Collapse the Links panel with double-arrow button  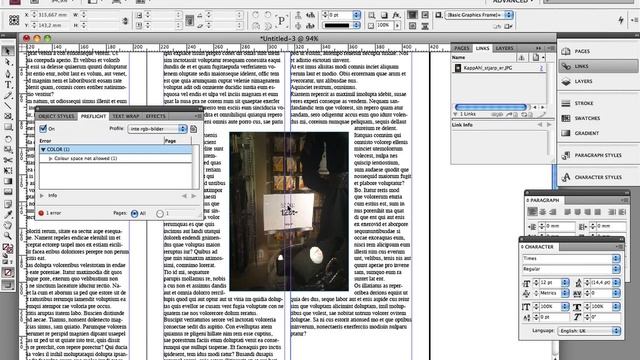click(x=538, y=48)
